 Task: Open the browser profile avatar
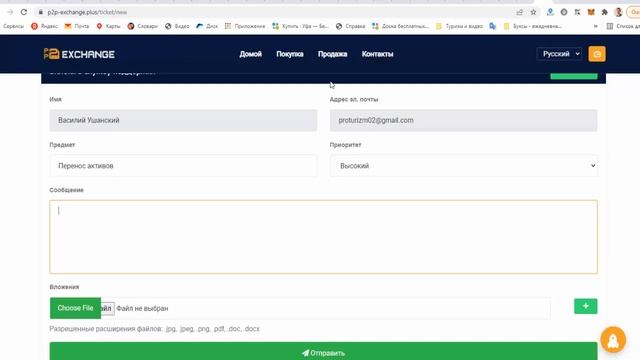coord(618,12)
